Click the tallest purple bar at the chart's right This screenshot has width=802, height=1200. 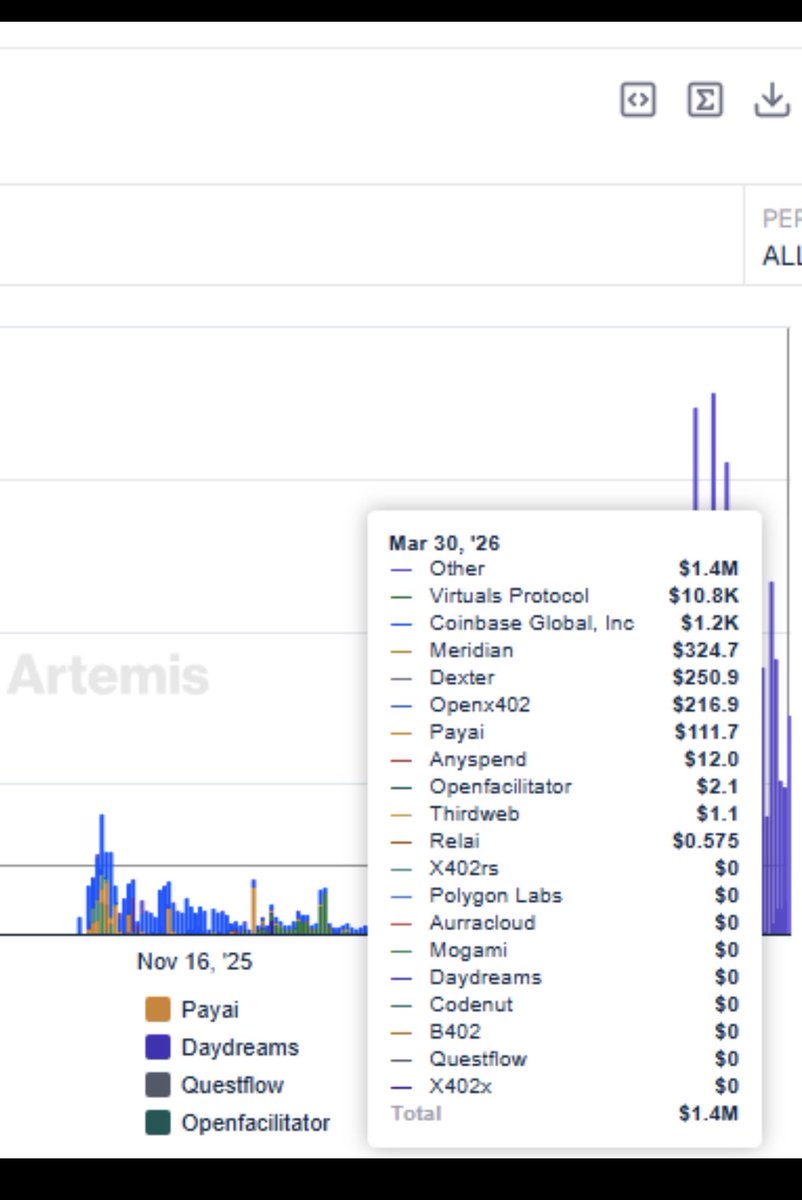[x=713, y=452]
